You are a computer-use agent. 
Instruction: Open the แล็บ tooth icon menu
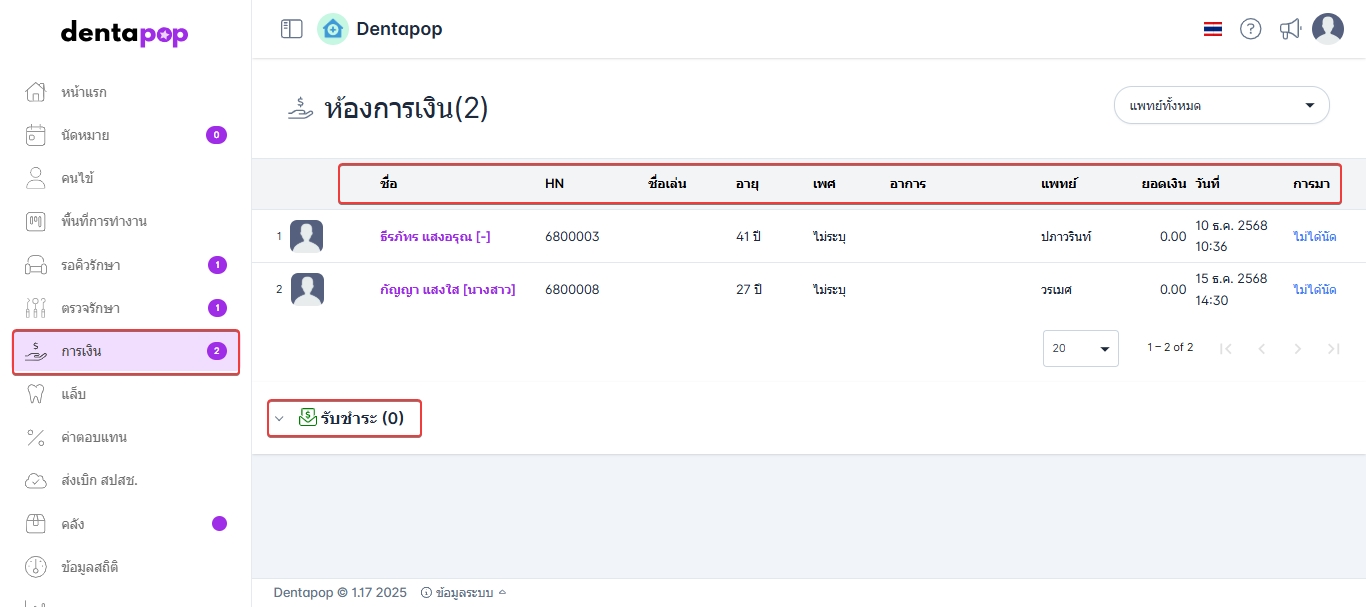click(x=73, y=394)
